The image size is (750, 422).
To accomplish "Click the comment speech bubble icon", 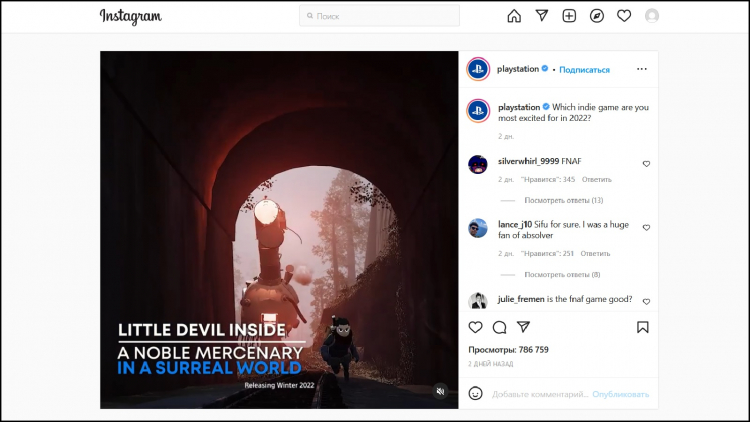I will click(499, 327).
